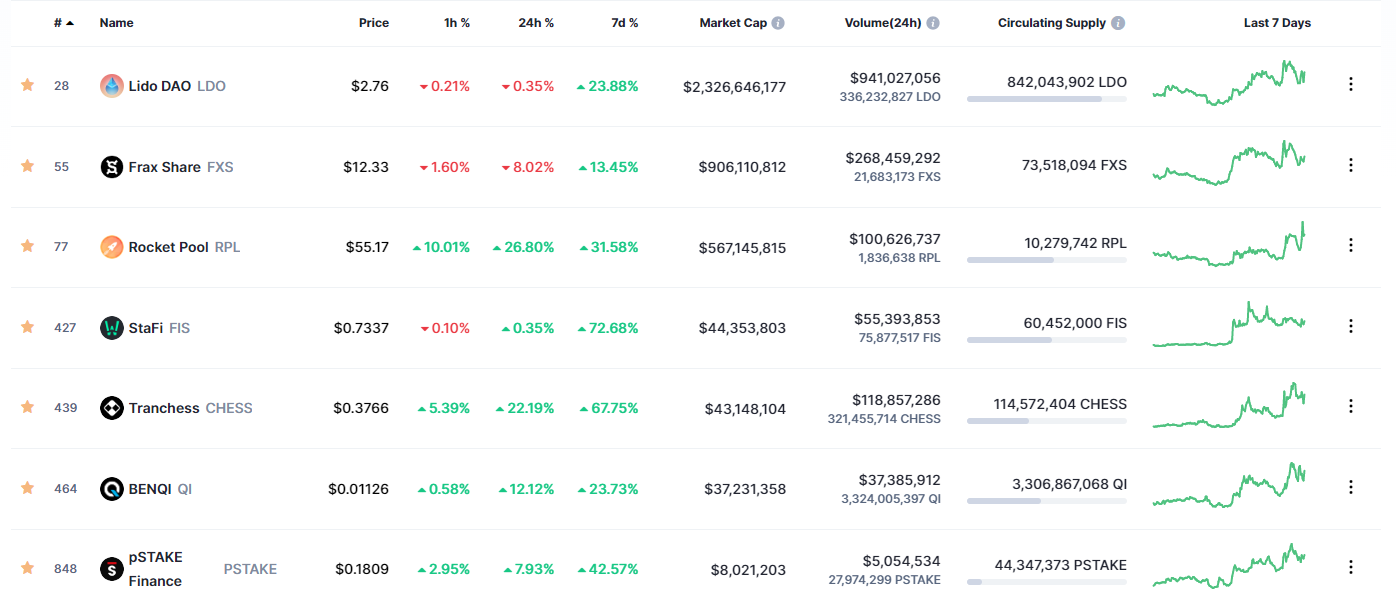View BENQI 7-day sparkline chart
Image resolution: width=1396 pixels, height=607 pixels.
point(1229,485)
